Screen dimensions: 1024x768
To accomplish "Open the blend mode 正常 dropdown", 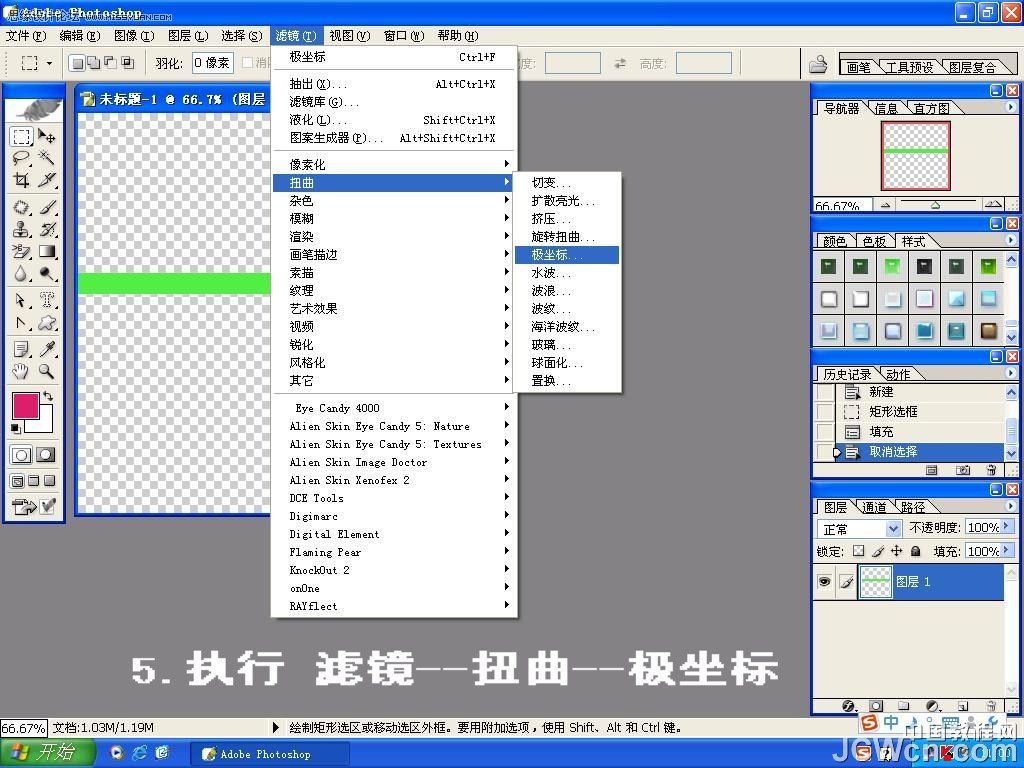I will coord(893,528).
